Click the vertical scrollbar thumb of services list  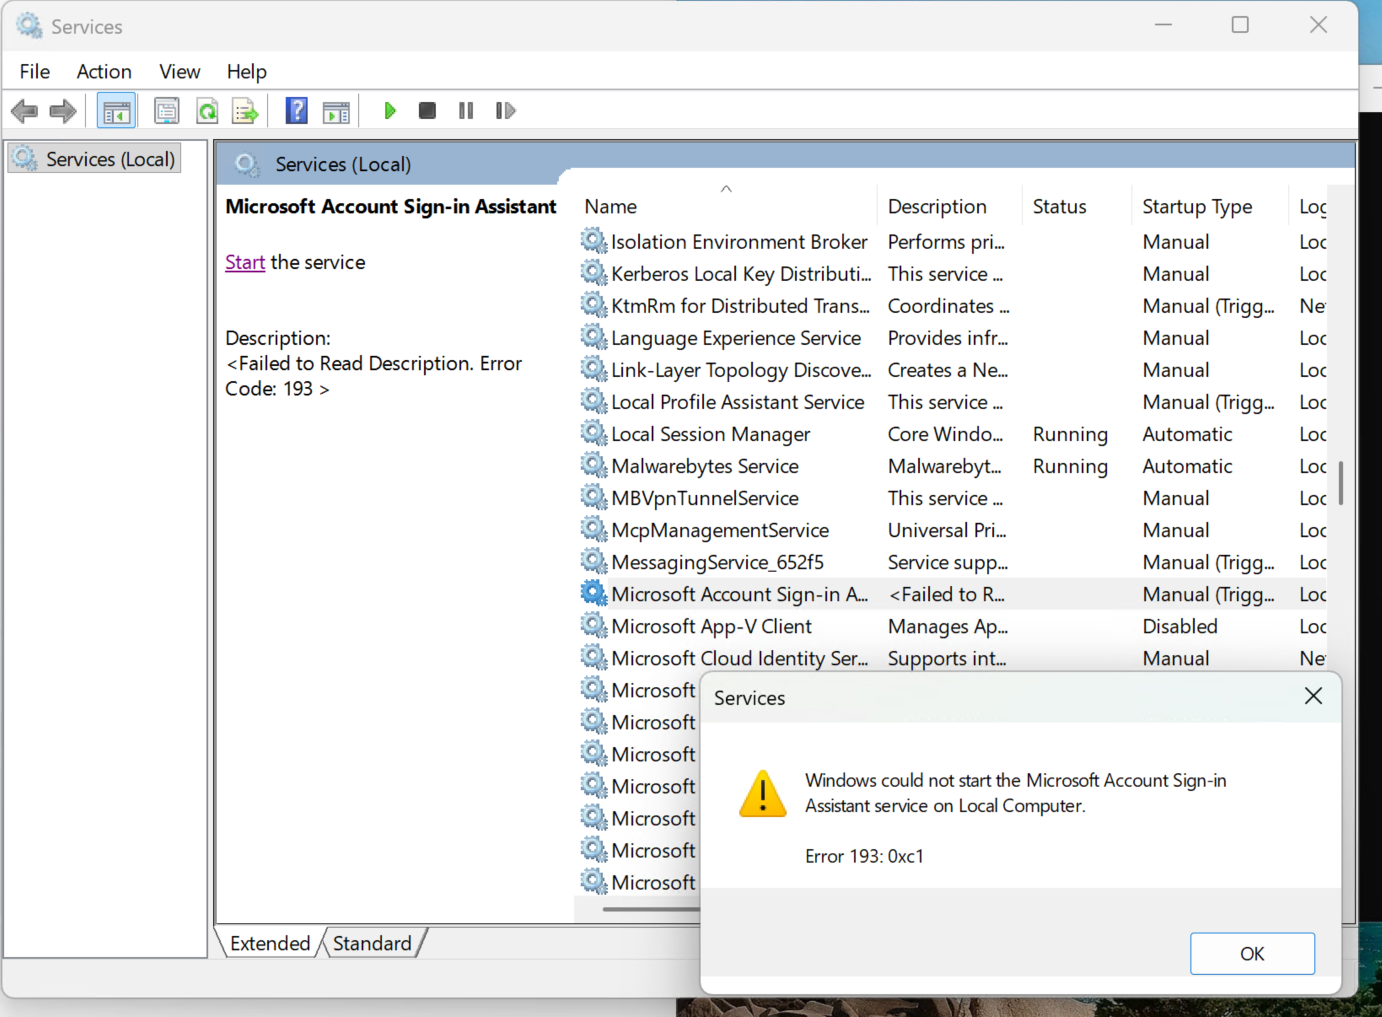[x=1340, y=482]
